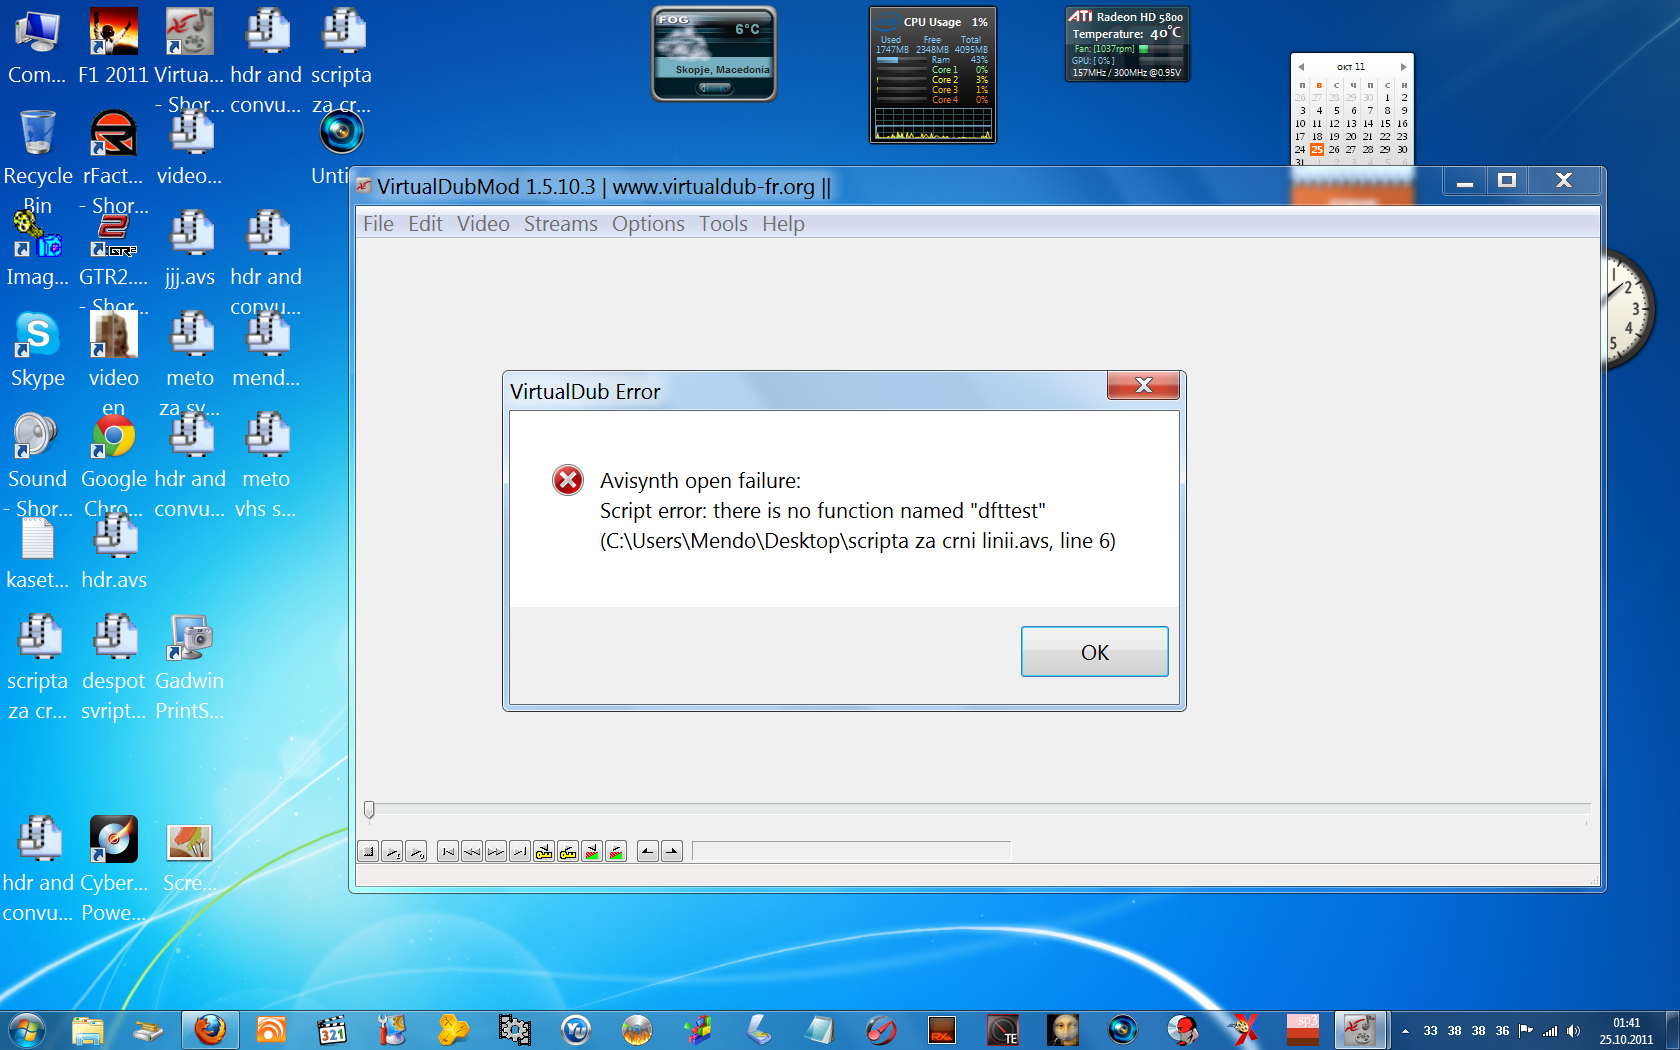The width and height of the screenshot is (1680, 1050).
Task: Select the F1 2011 desktop shortcut
Action: click(x=113, y=47)
